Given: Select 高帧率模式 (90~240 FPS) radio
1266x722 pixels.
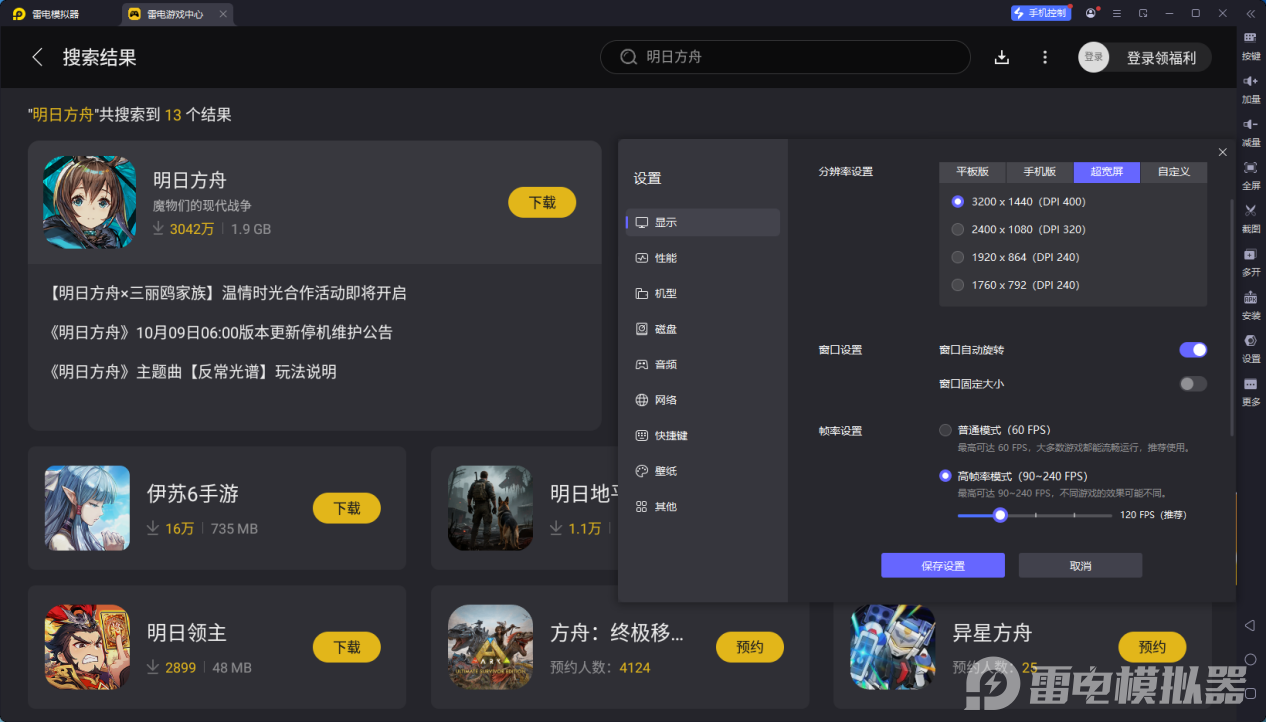Looking at the screenshot, I should click(946, 476).
